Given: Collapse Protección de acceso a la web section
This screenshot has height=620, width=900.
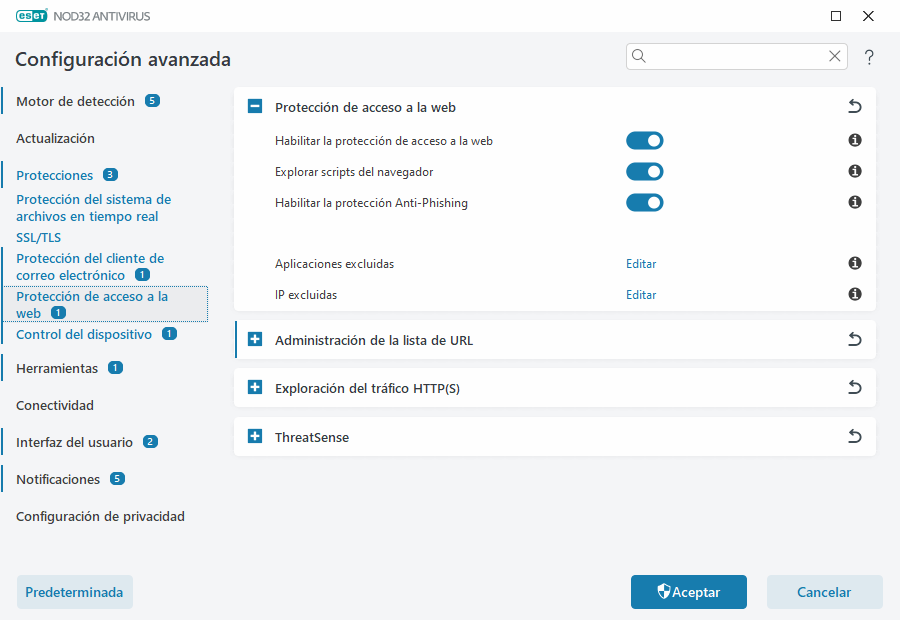Looking at the screenshot, I should (254, 105).
